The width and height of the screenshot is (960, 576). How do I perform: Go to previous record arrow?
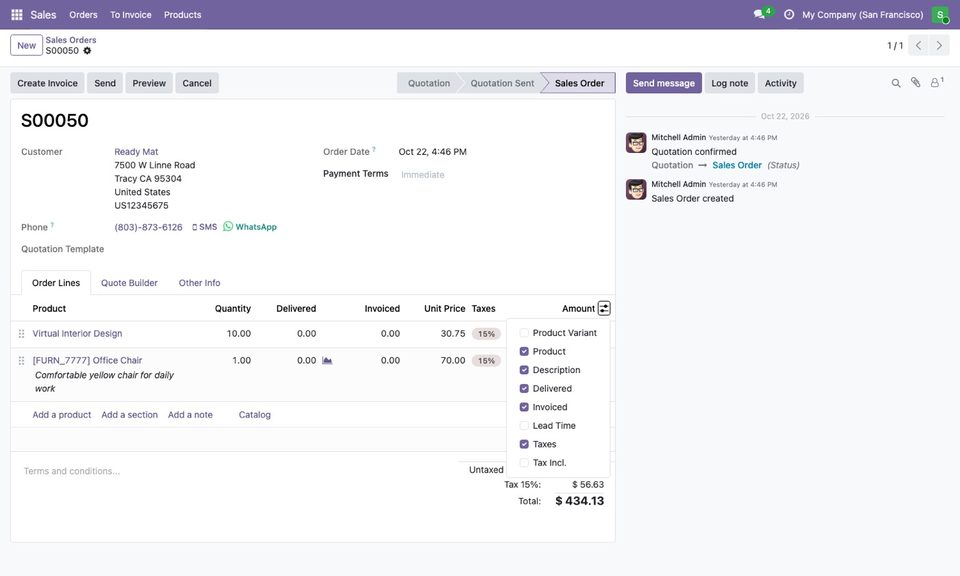click(918, 45)
